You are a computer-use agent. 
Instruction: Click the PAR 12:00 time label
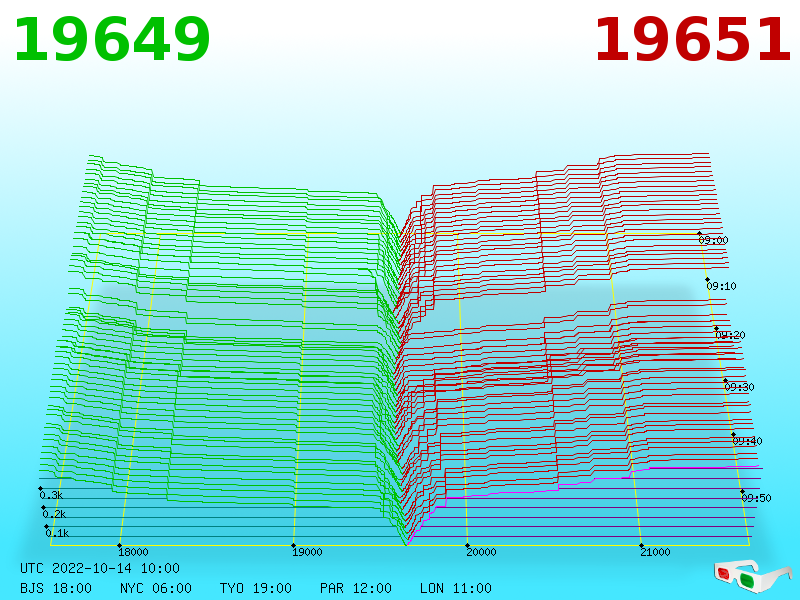point(356,588)
